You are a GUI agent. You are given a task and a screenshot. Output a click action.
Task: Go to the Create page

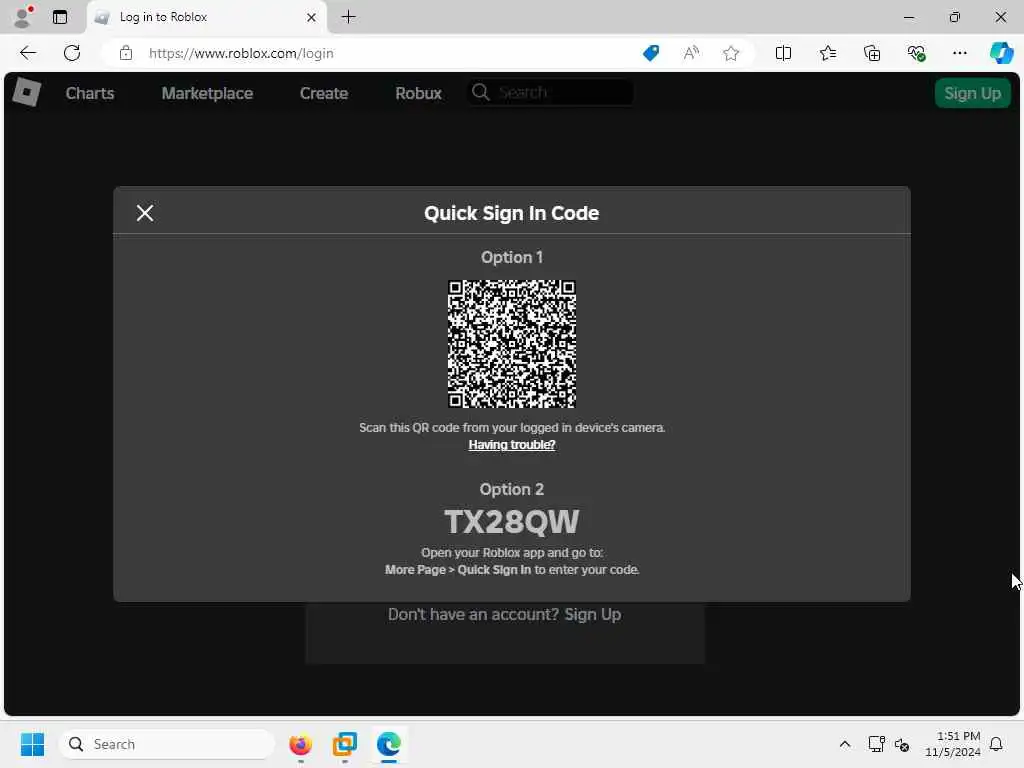324,93
